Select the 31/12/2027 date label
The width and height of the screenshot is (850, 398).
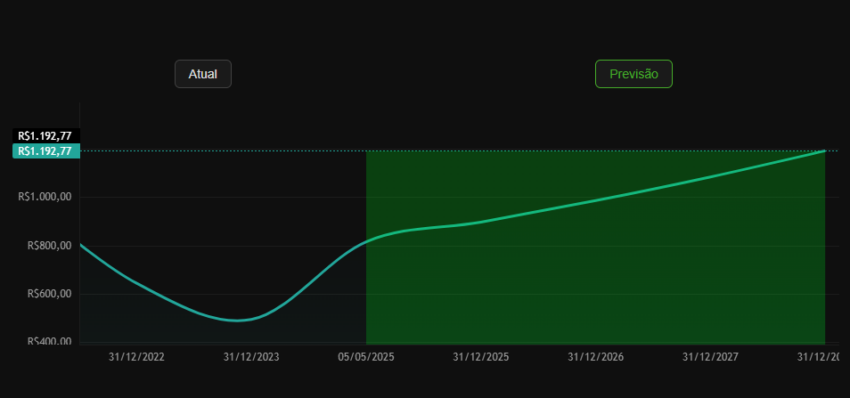pos(710,357)
